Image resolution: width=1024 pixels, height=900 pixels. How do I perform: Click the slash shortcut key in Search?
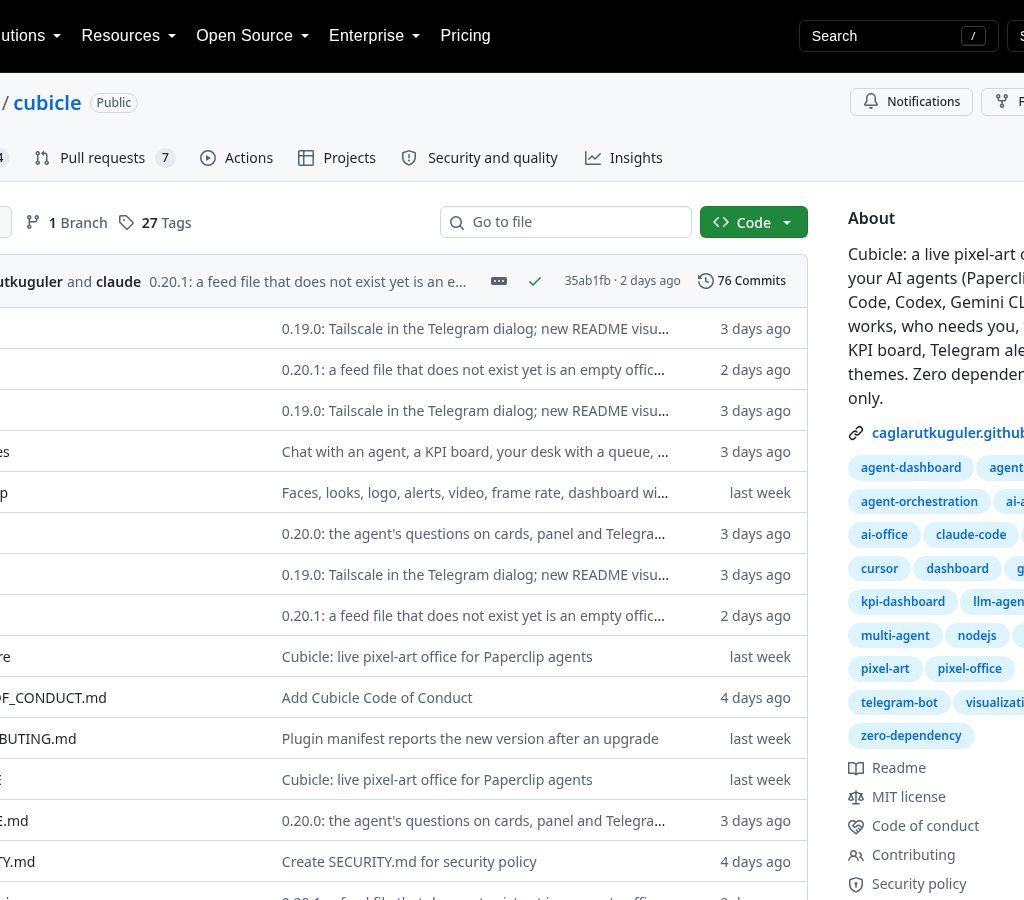(972, 36)
